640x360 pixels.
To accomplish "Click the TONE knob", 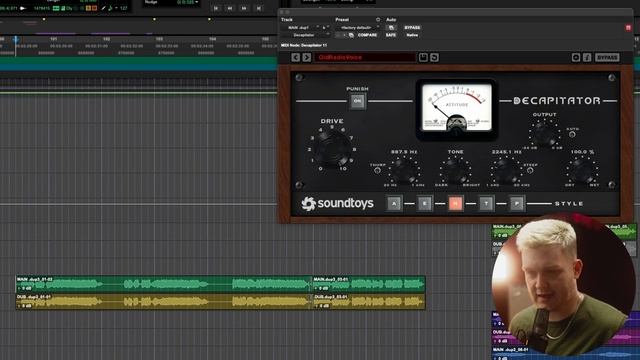I will tap(456, 170).
